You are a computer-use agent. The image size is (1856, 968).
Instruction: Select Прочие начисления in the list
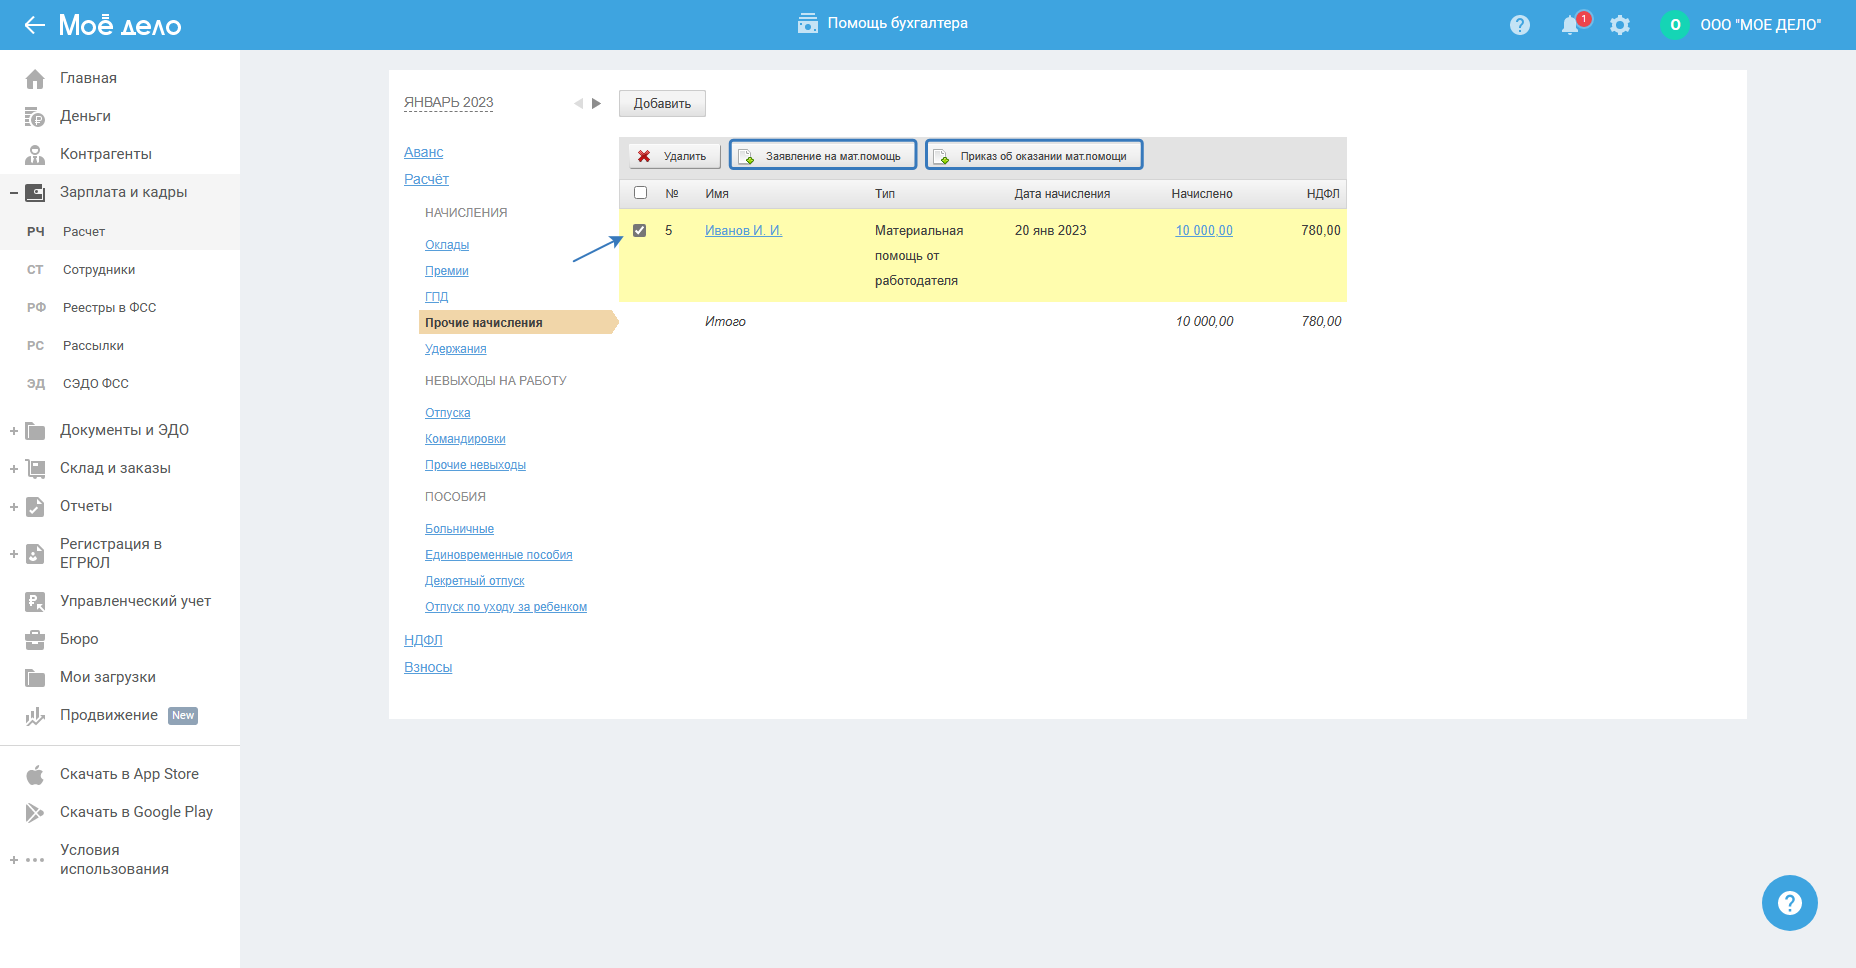coord(484,323)
